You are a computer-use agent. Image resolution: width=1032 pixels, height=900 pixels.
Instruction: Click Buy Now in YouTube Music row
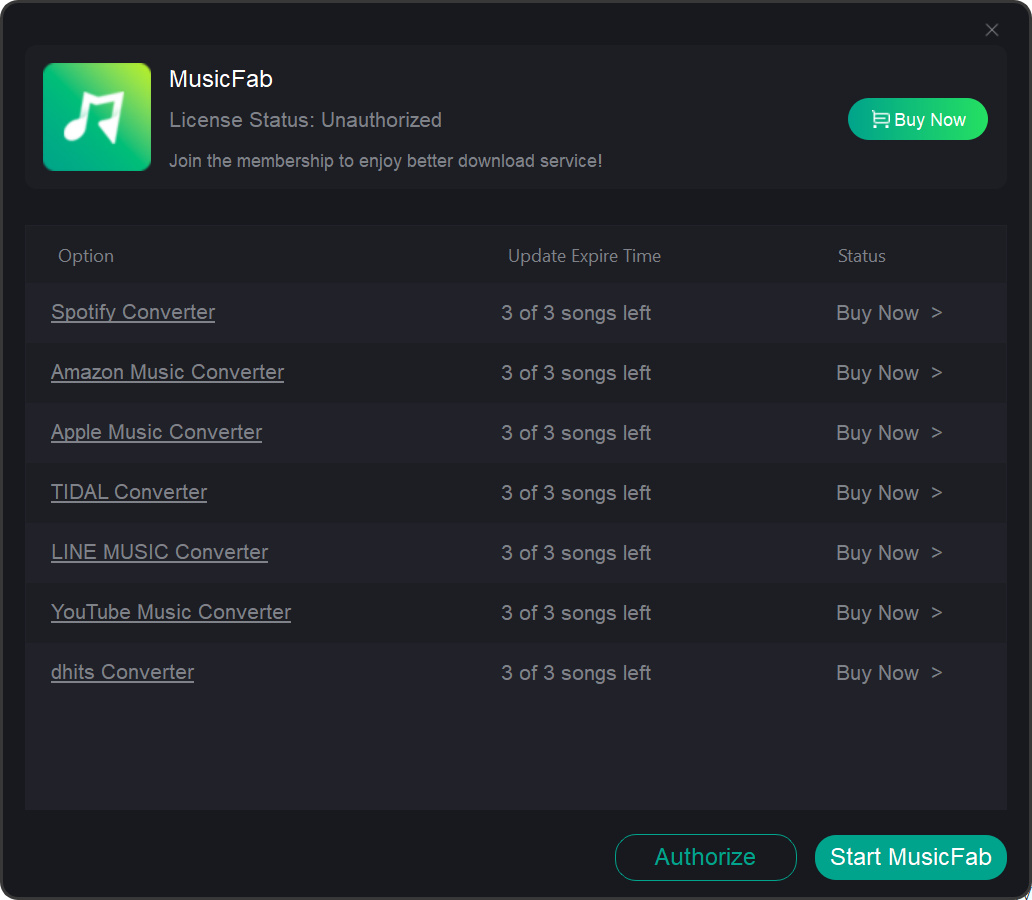coord(889,612)
